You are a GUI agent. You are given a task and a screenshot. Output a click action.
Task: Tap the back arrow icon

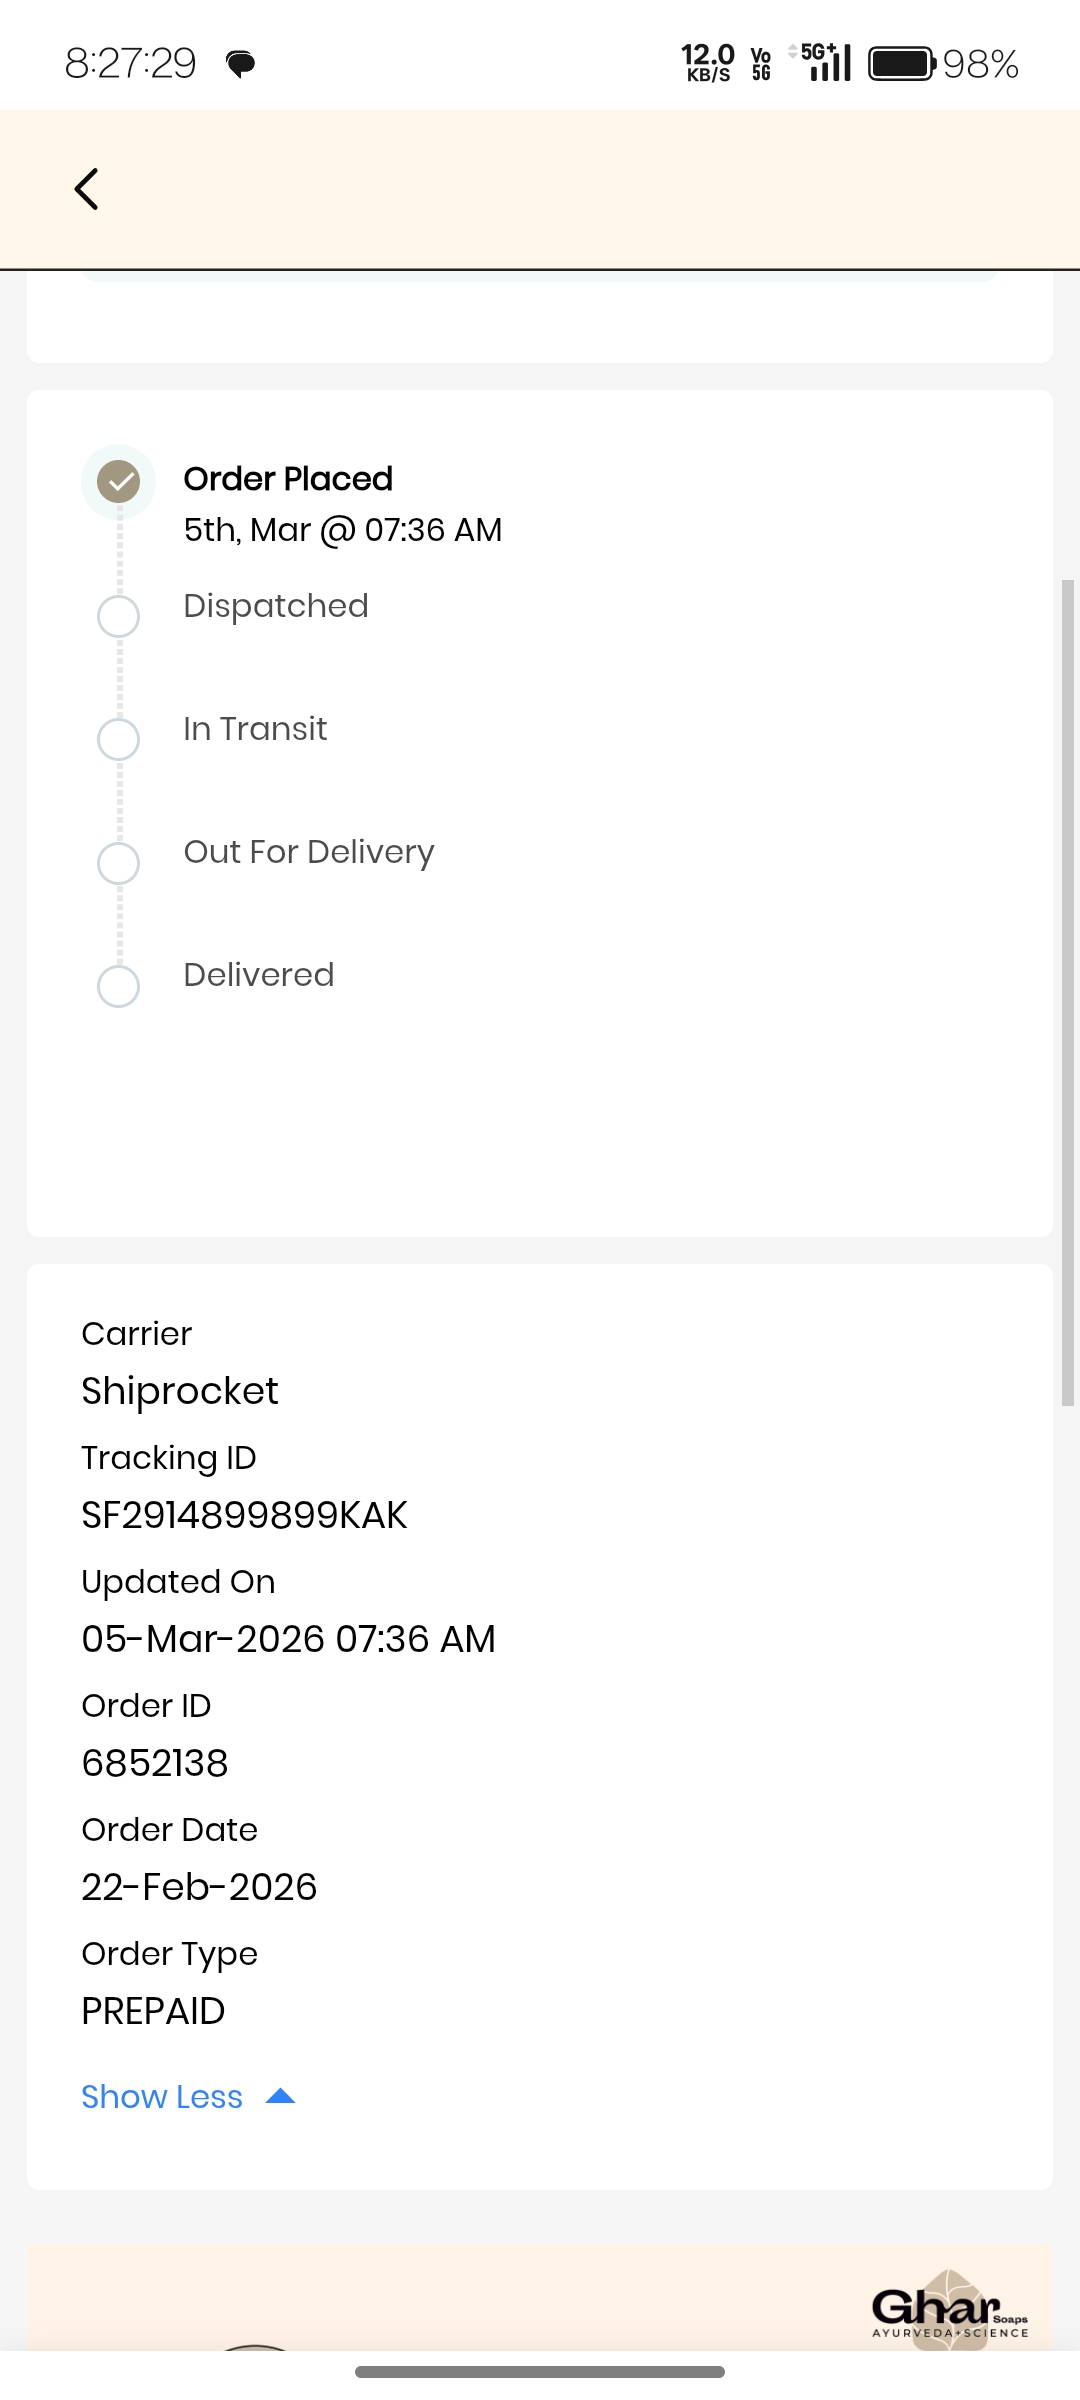point(87,189)
